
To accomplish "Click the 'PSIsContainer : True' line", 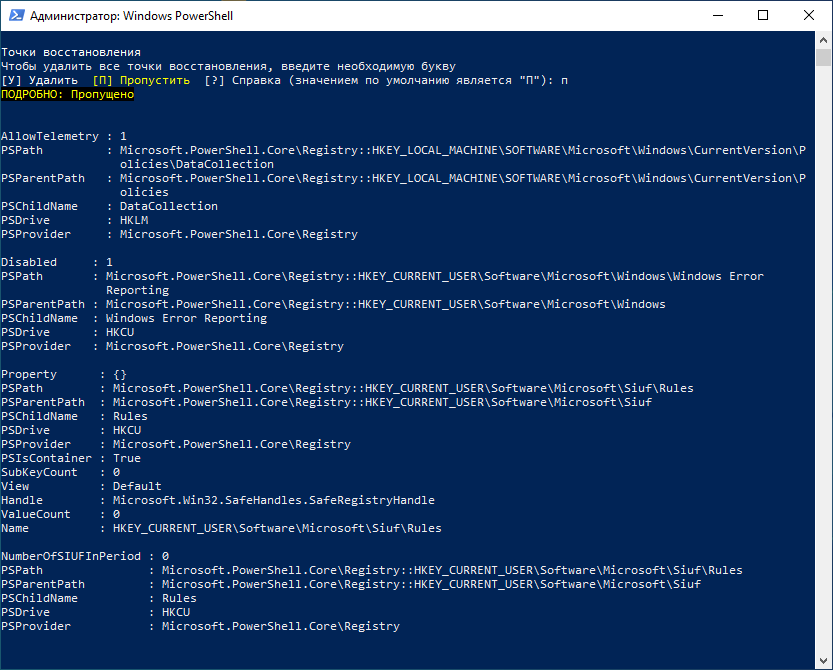I will [x=71, y=459].
